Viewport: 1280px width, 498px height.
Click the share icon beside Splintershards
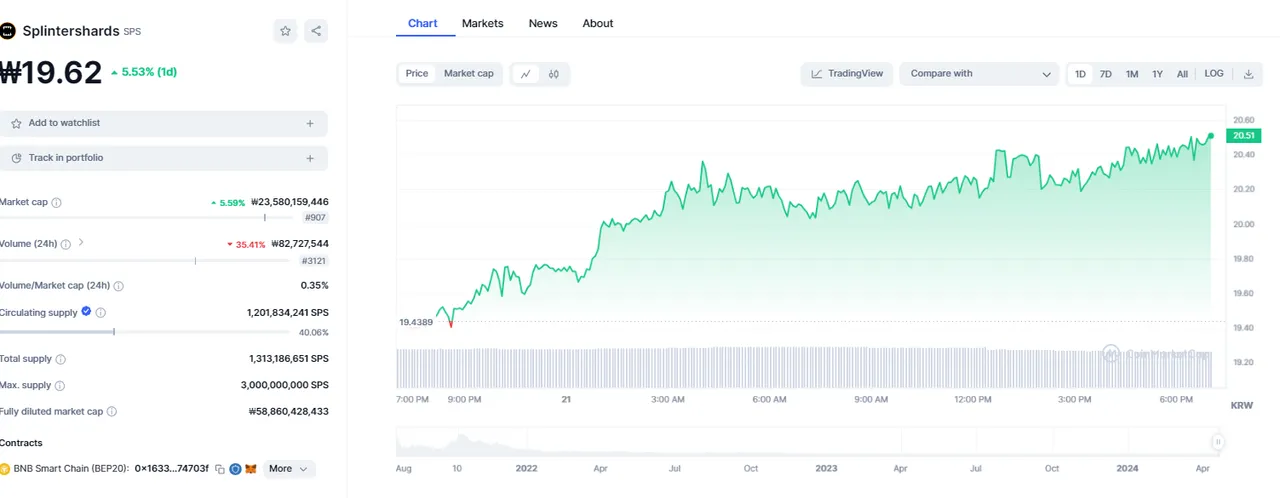[316, 31]
